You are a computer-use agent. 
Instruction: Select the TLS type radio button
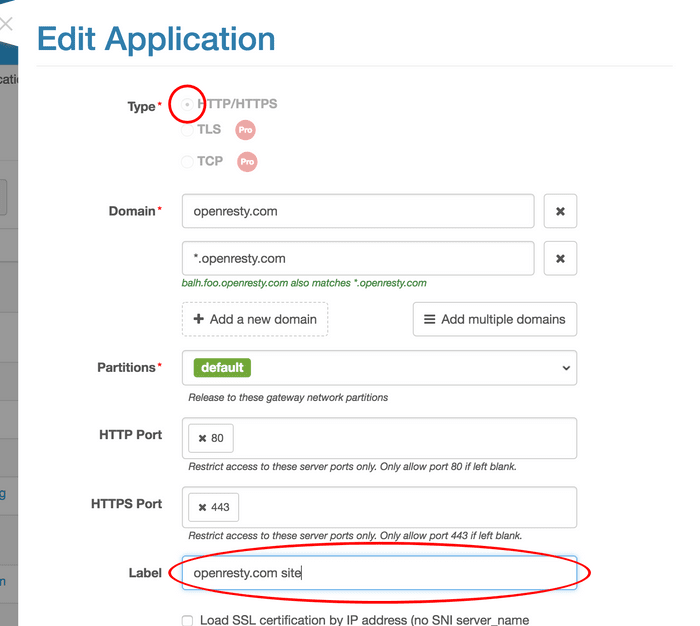pos(187,130)
